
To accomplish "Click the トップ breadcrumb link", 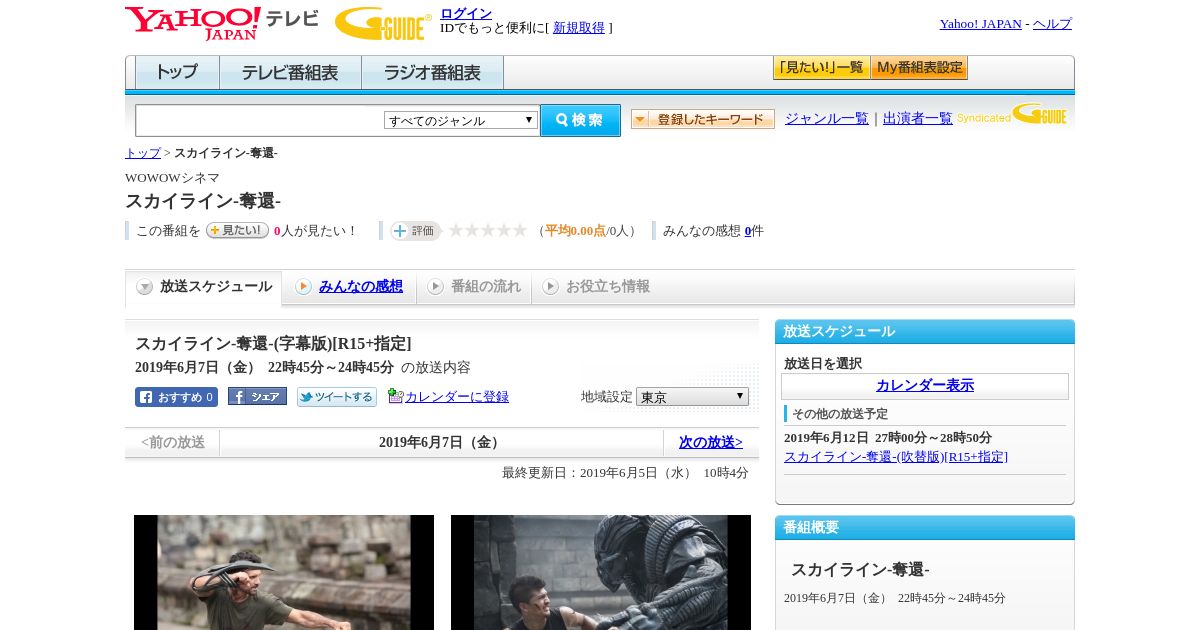I will 143,153.
